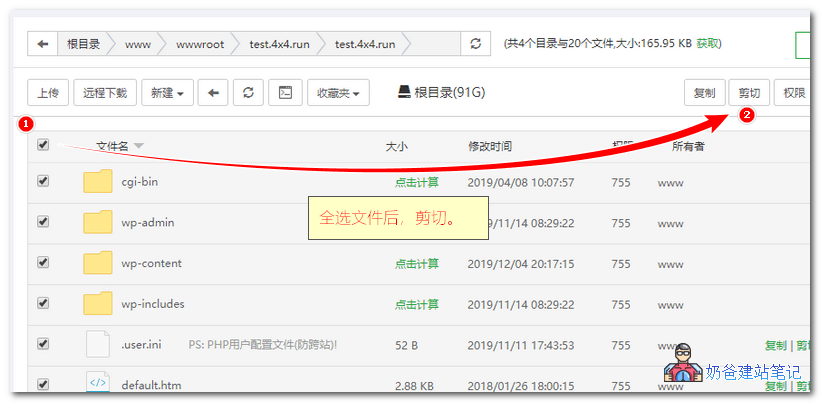821x403 pixels.
Task: Open the wp-admin folder icon
Action: click(x=98, y=222)
